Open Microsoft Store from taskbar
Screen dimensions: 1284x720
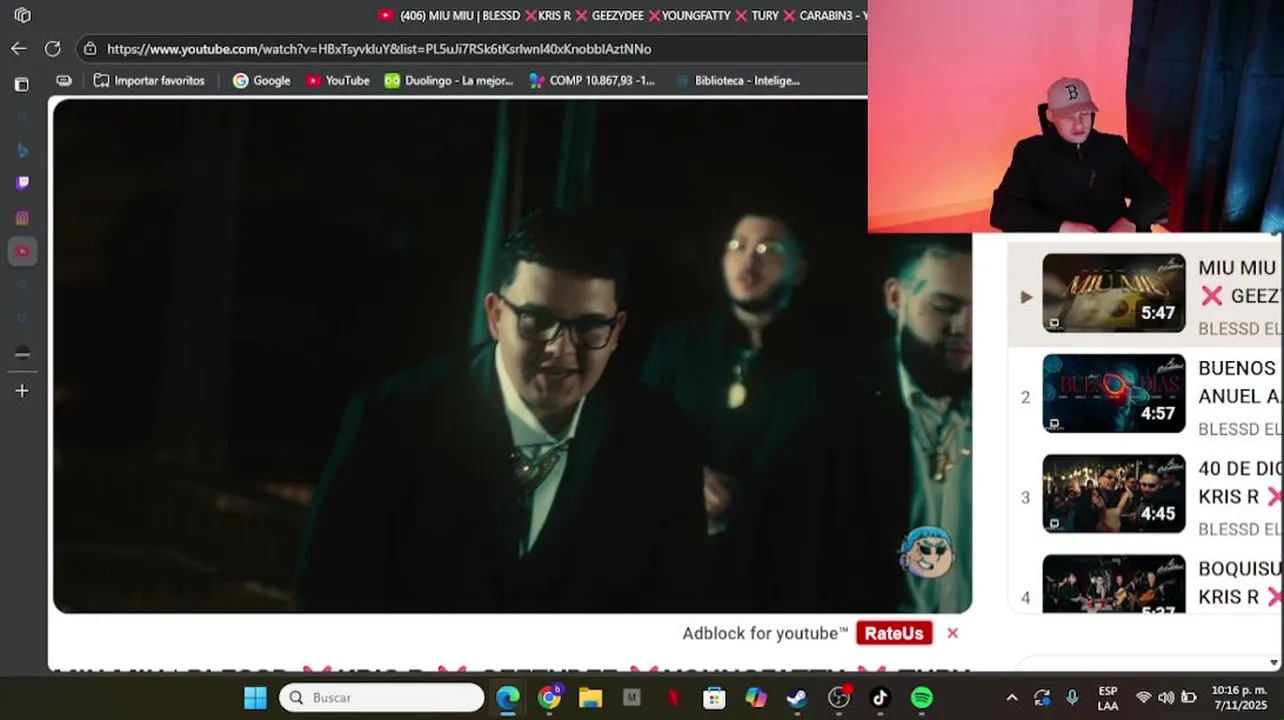click(714, 697)
